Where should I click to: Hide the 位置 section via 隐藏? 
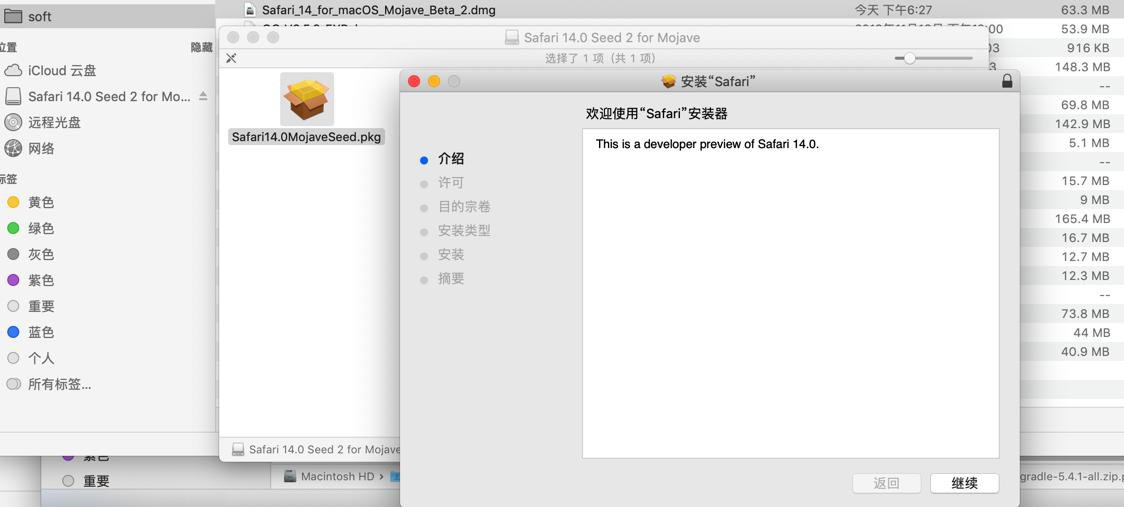click(201, 47)
